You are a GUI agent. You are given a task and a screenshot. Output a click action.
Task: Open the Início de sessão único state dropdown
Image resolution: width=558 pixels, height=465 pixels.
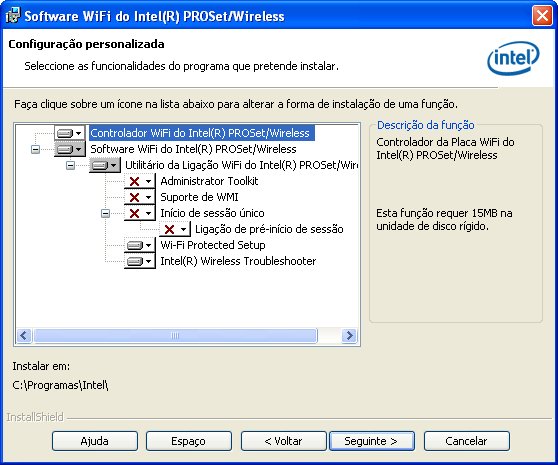click(x=140, y=213)
